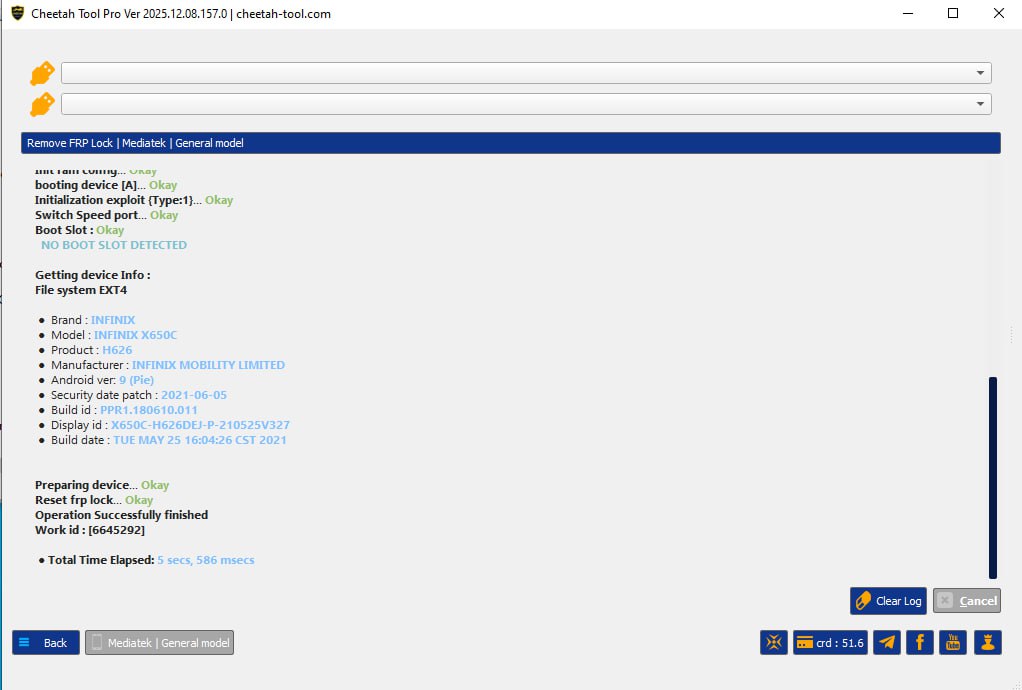Viewport: 1022px width, 690px height.
Task: Clear the log with Clear Log
Action: pos(888,601)
